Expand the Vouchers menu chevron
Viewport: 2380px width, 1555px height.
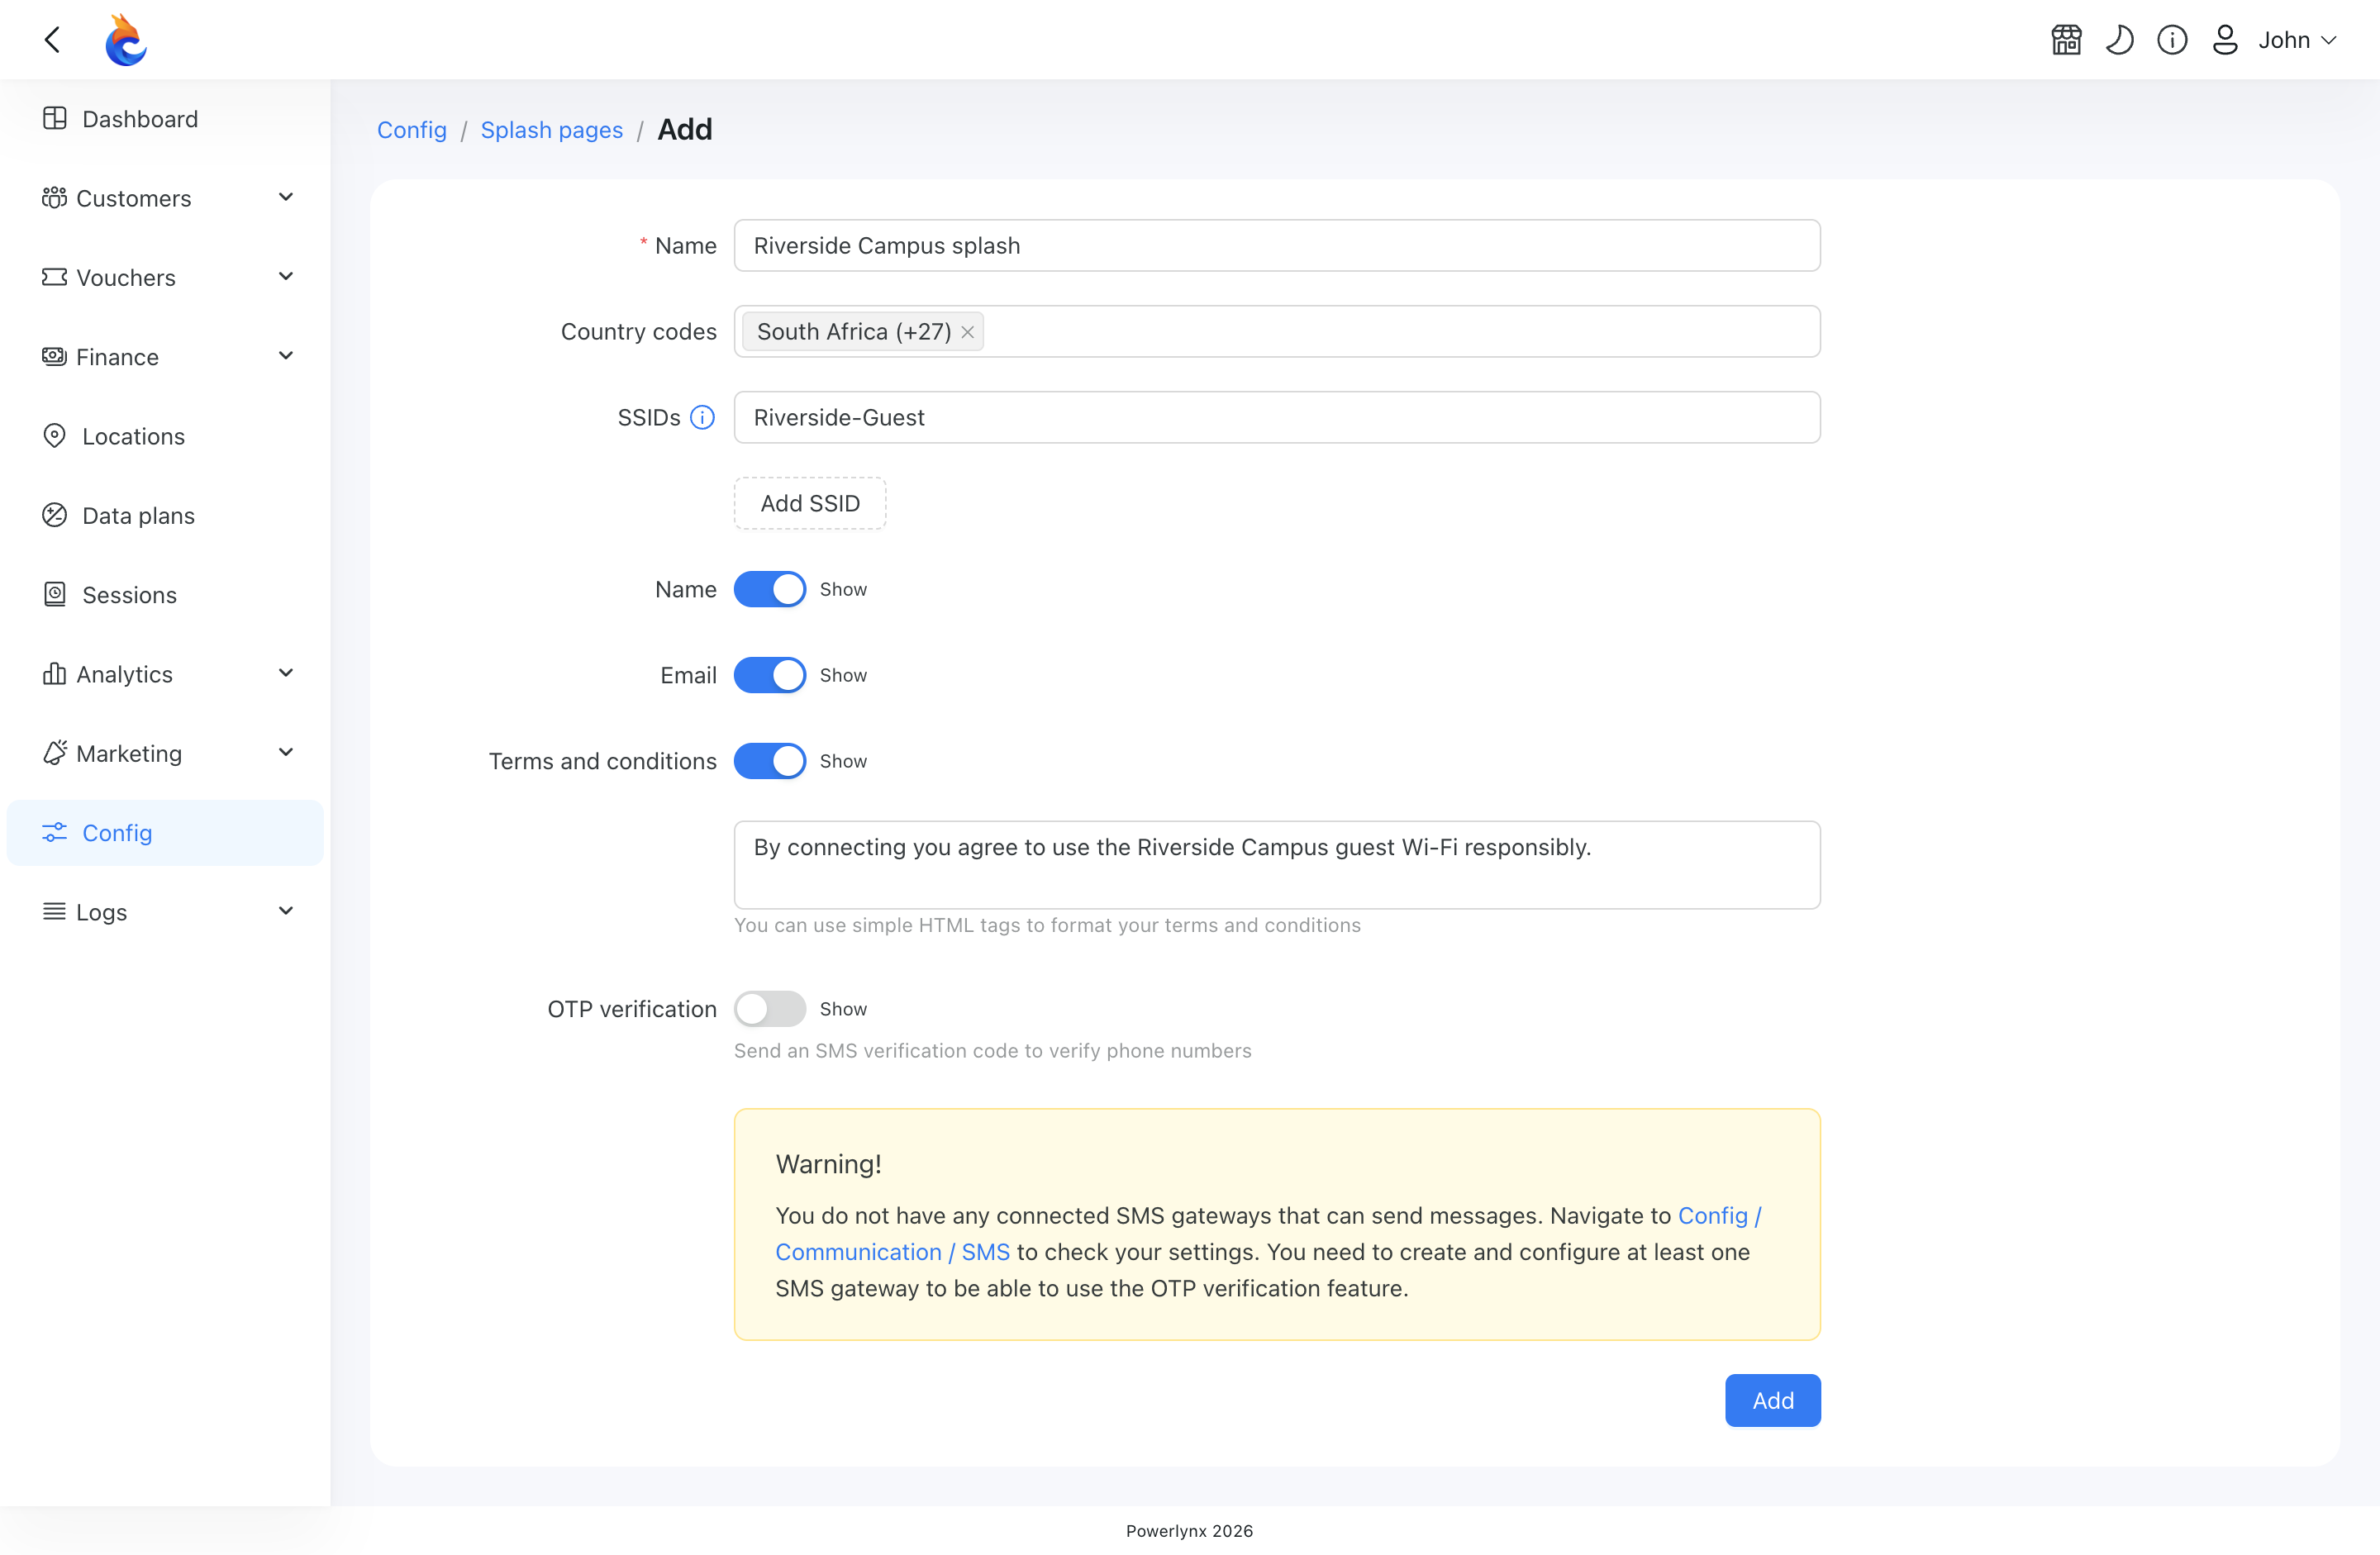point(286,277)
